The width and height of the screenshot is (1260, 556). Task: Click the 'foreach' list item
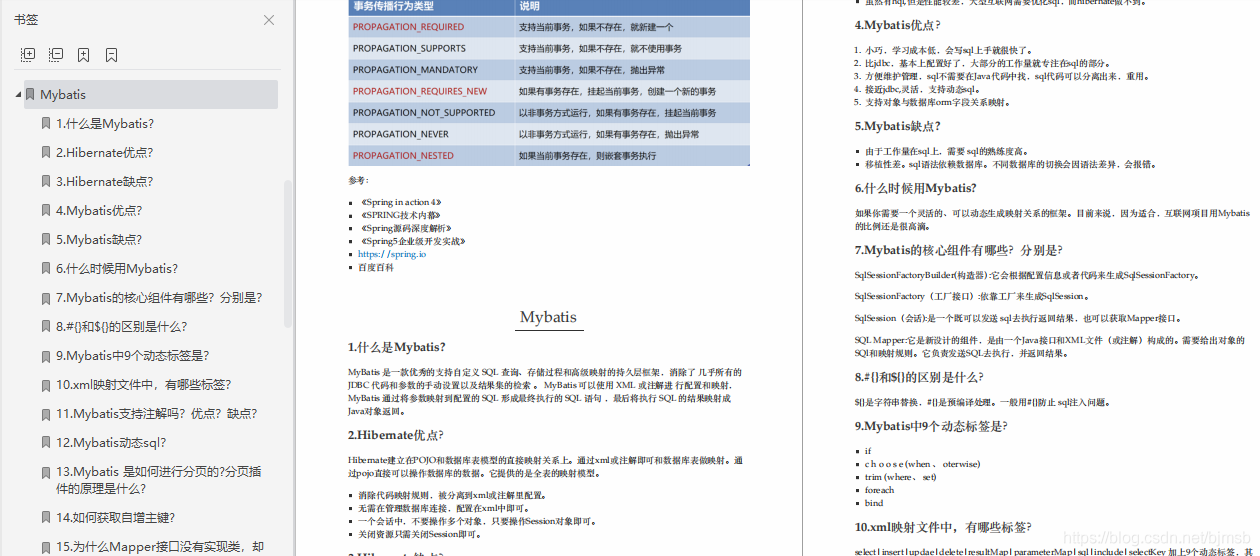879,490
